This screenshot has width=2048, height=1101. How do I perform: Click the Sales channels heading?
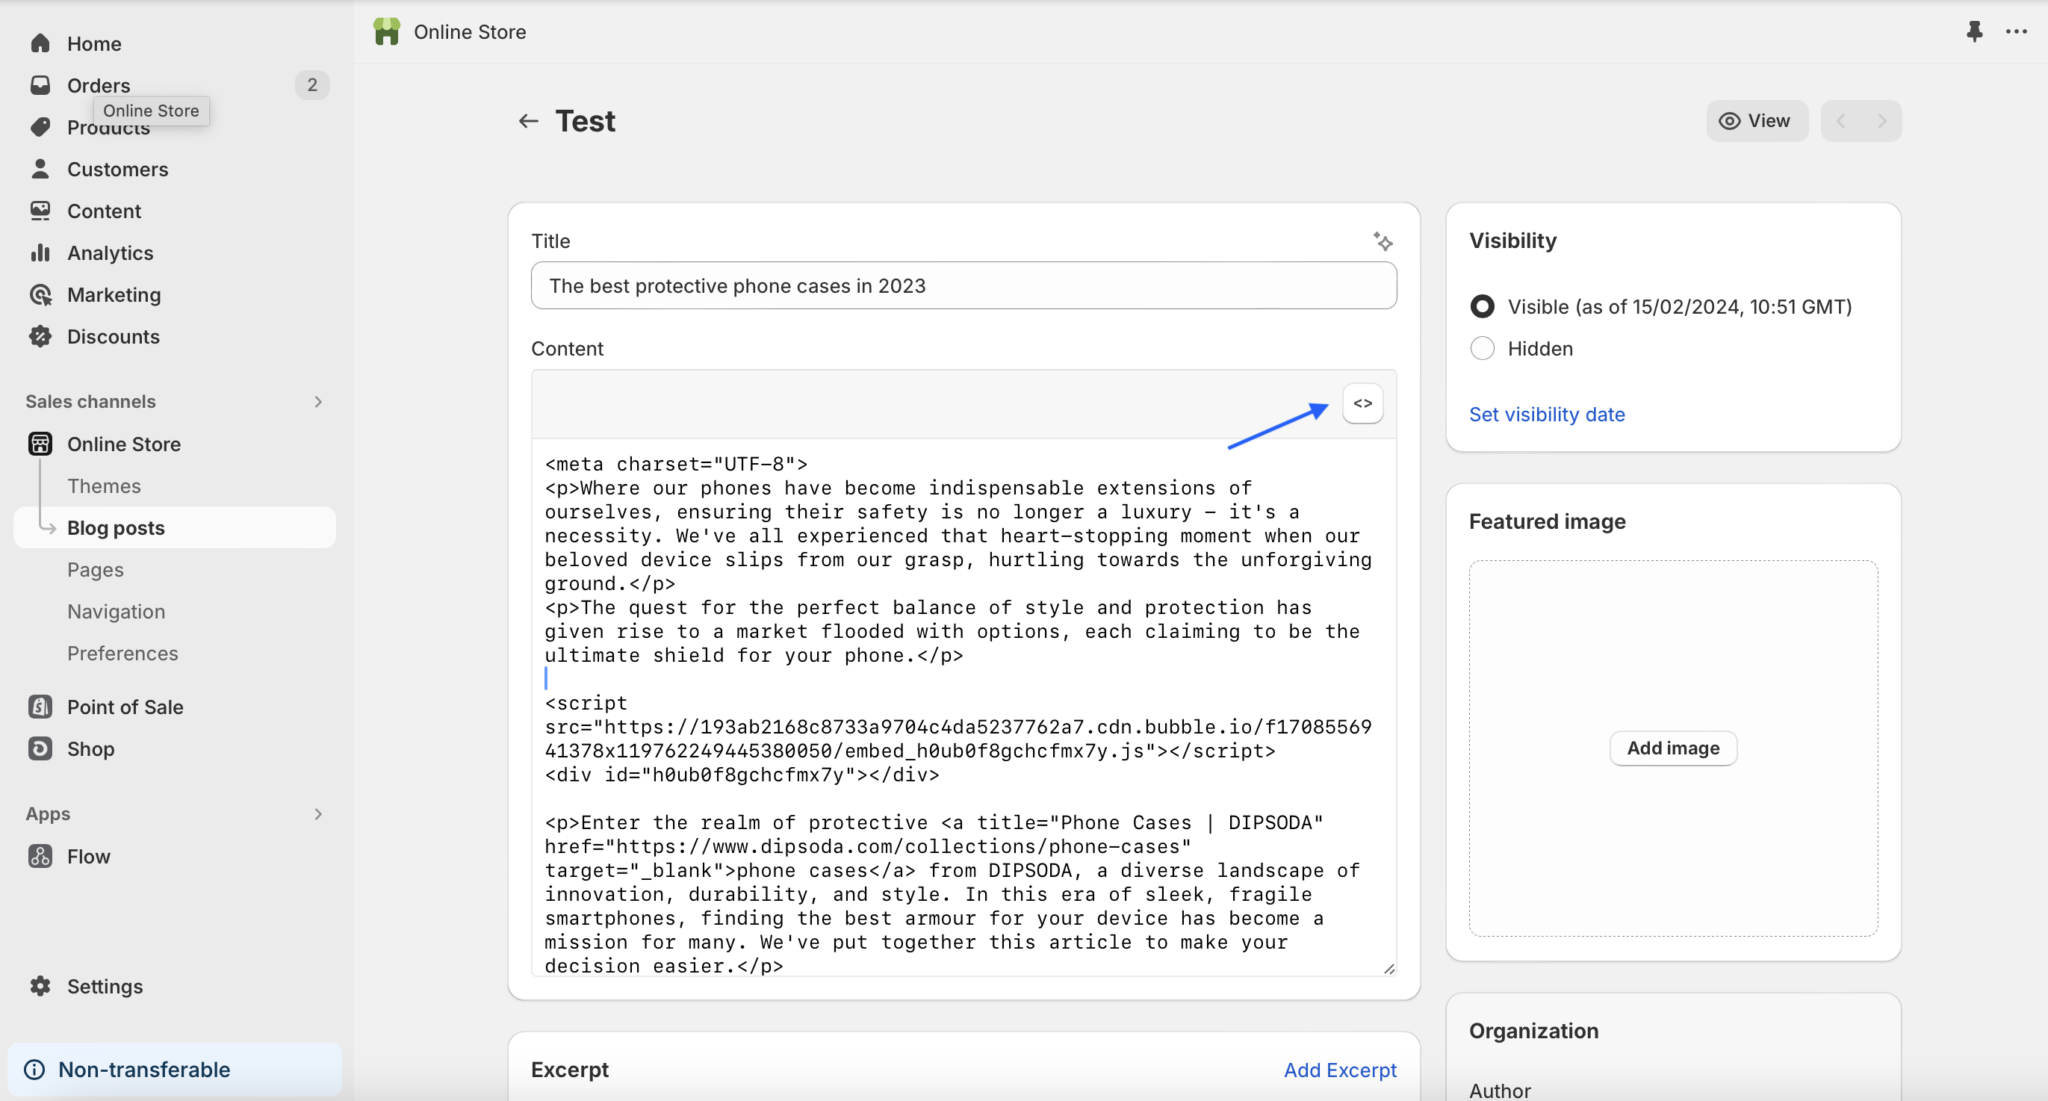coord(91,402)
